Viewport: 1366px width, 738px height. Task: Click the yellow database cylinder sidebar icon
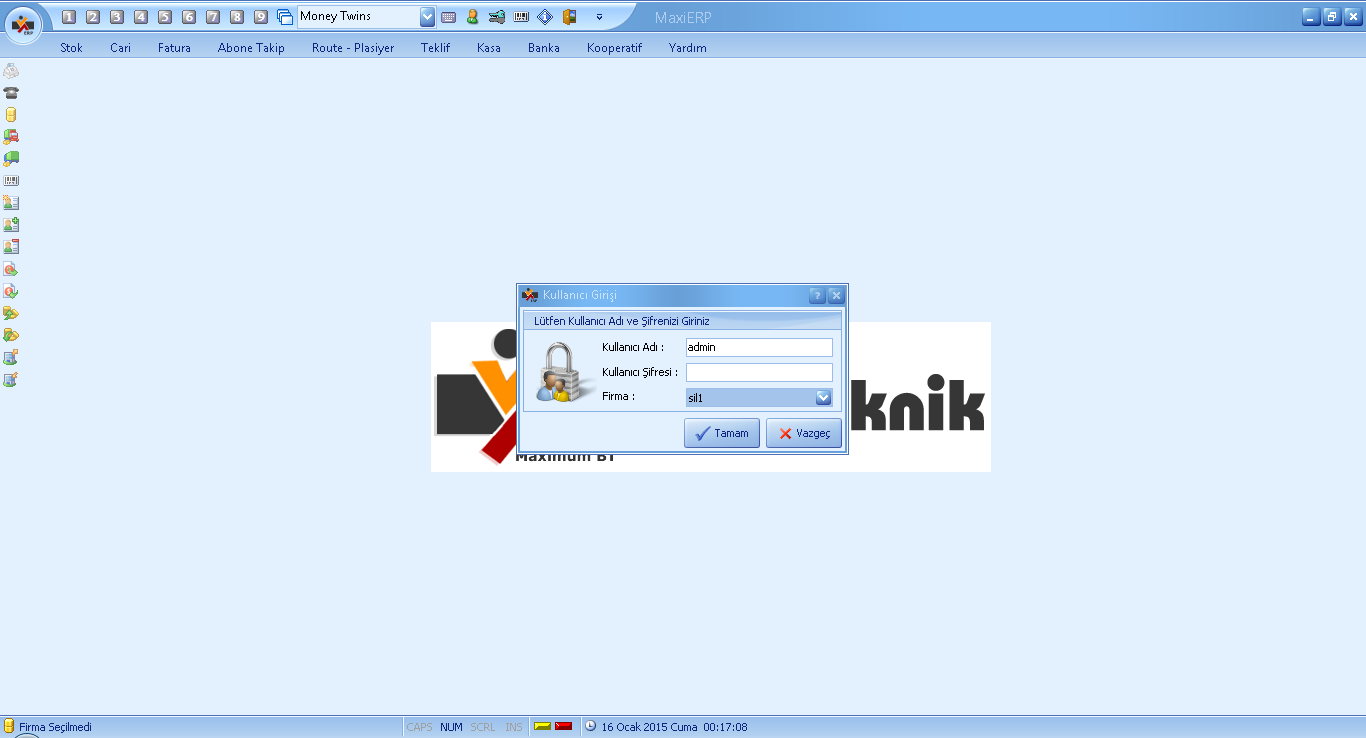pos(11,114)
